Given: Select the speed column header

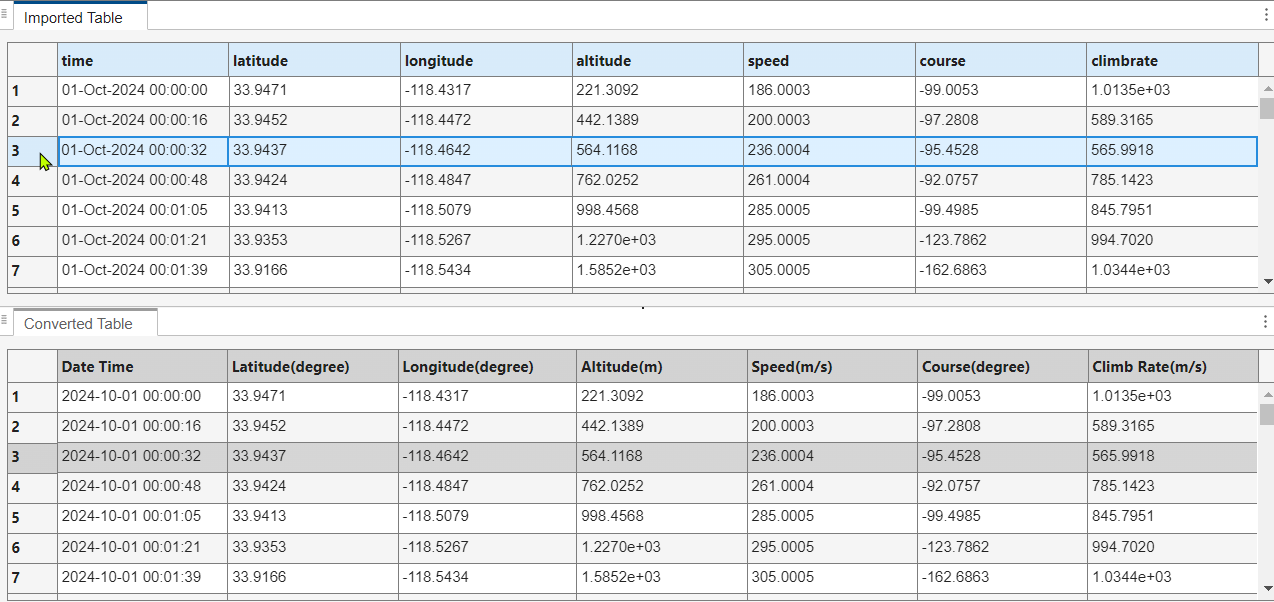Looking at the screenshot, I should (829, 60).
